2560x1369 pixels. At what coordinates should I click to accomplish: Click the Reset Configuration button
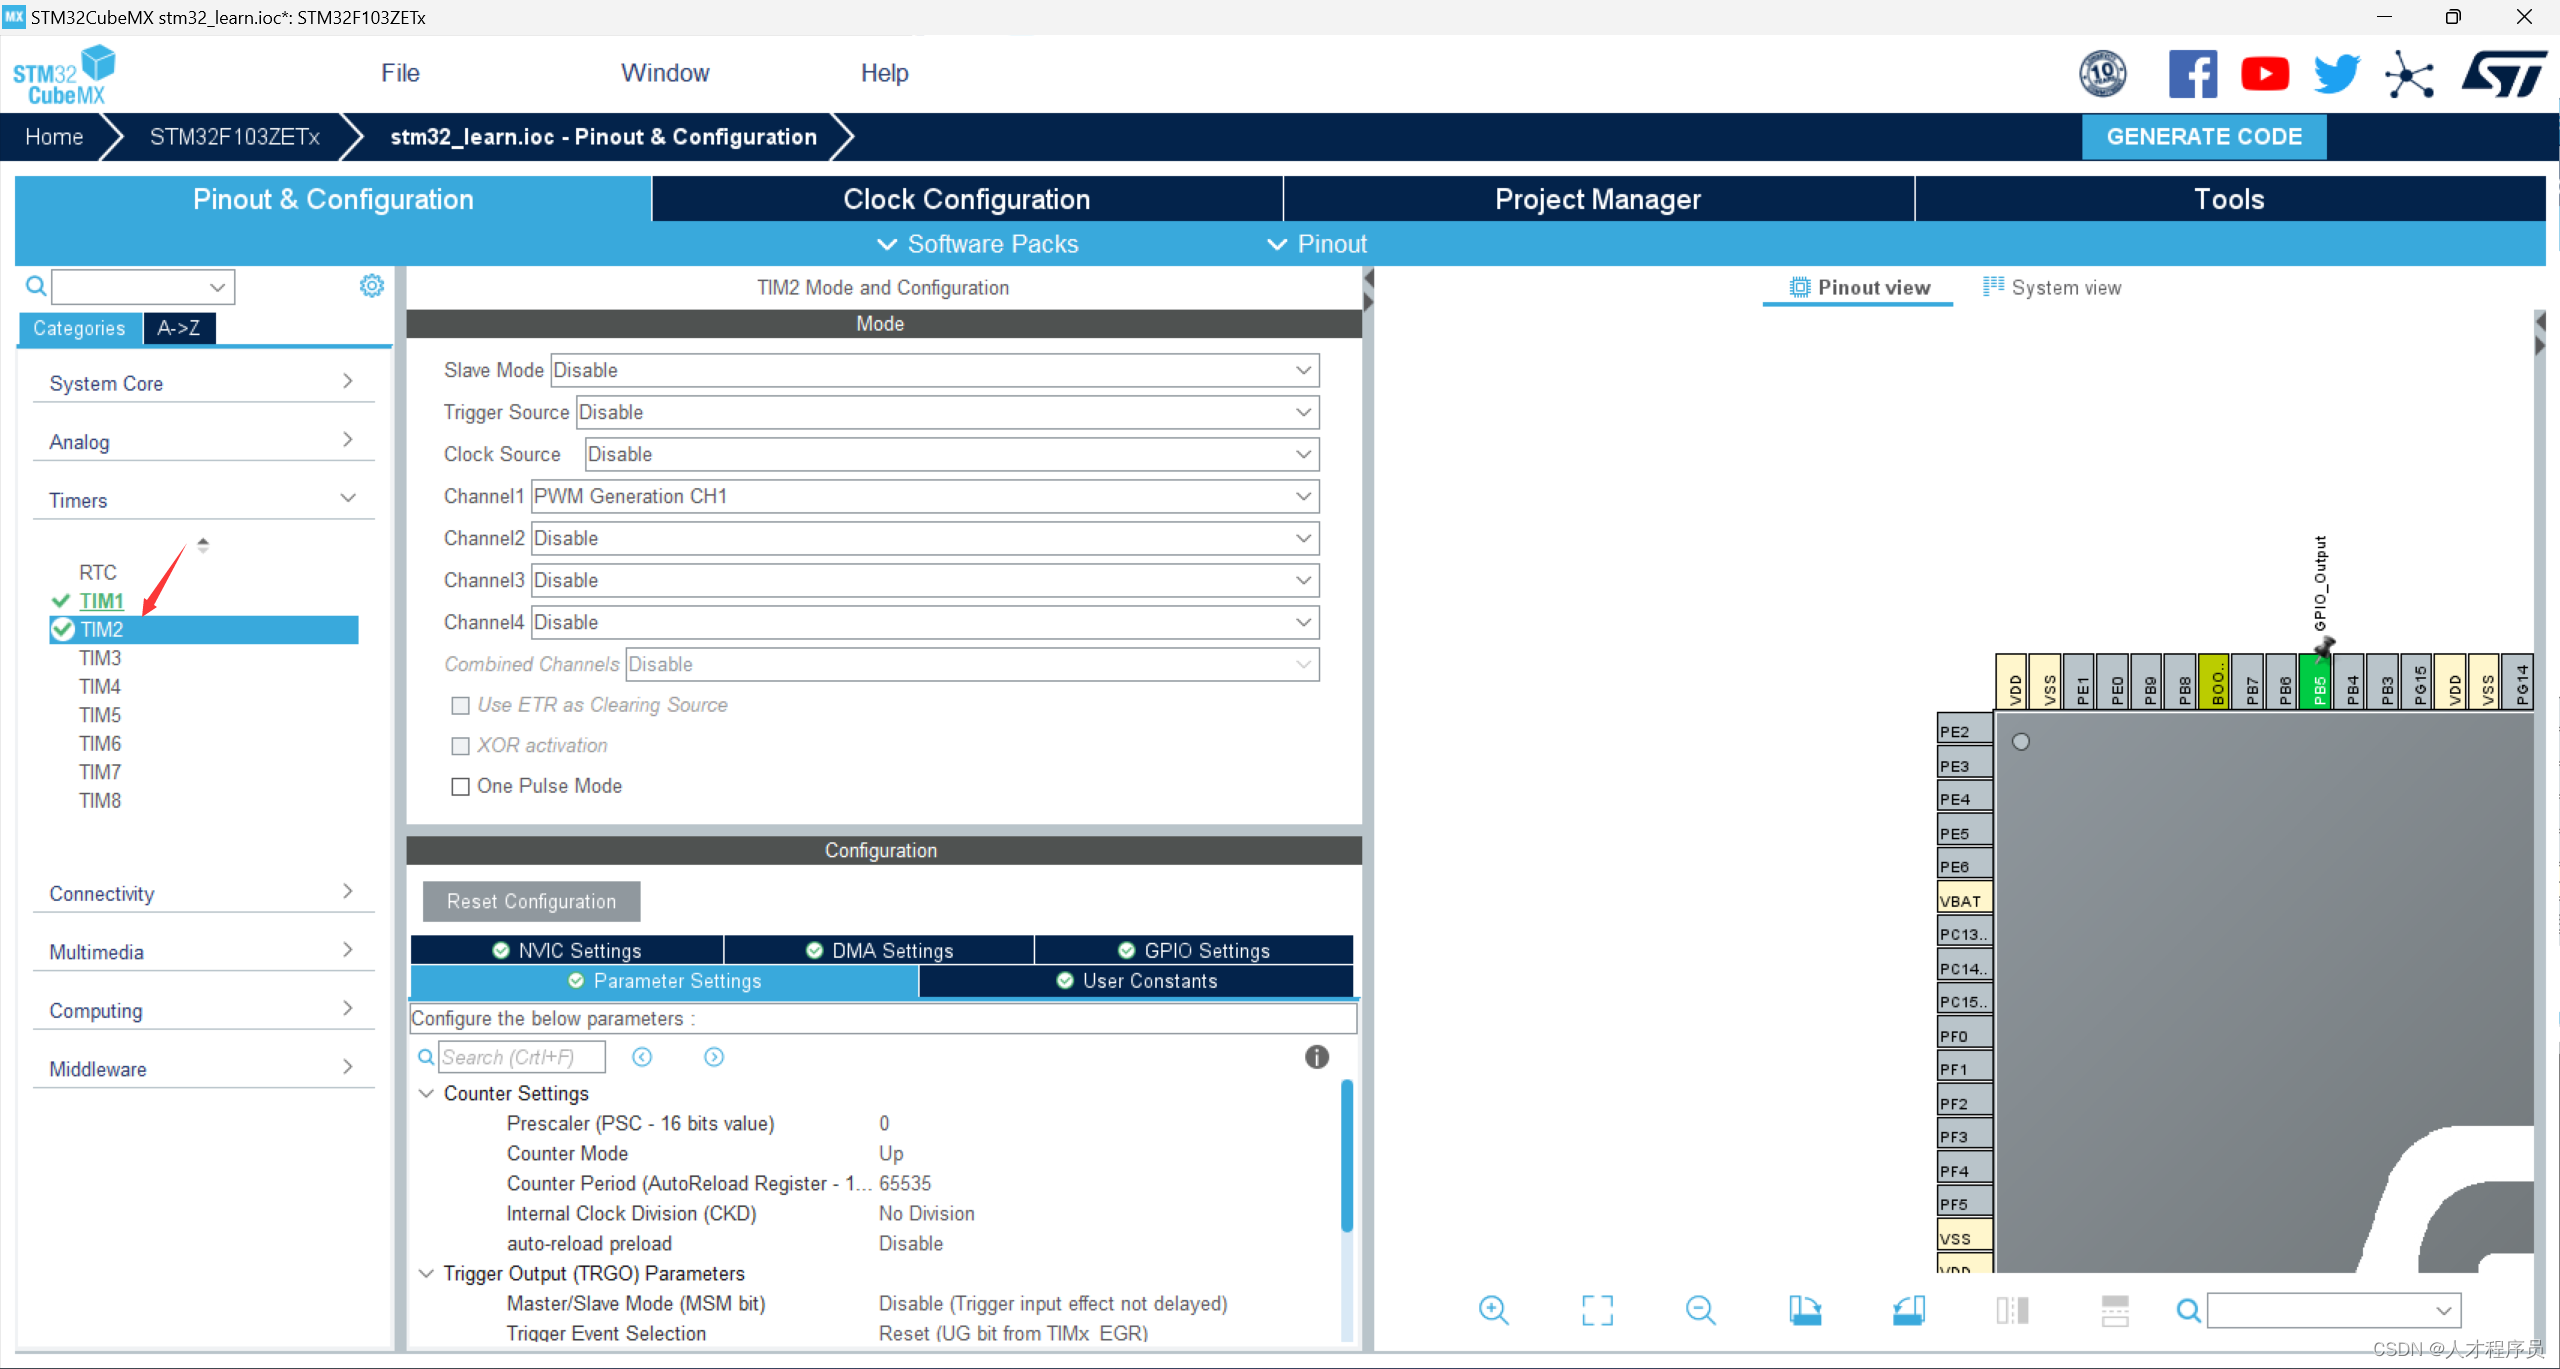tap(530, 900)
